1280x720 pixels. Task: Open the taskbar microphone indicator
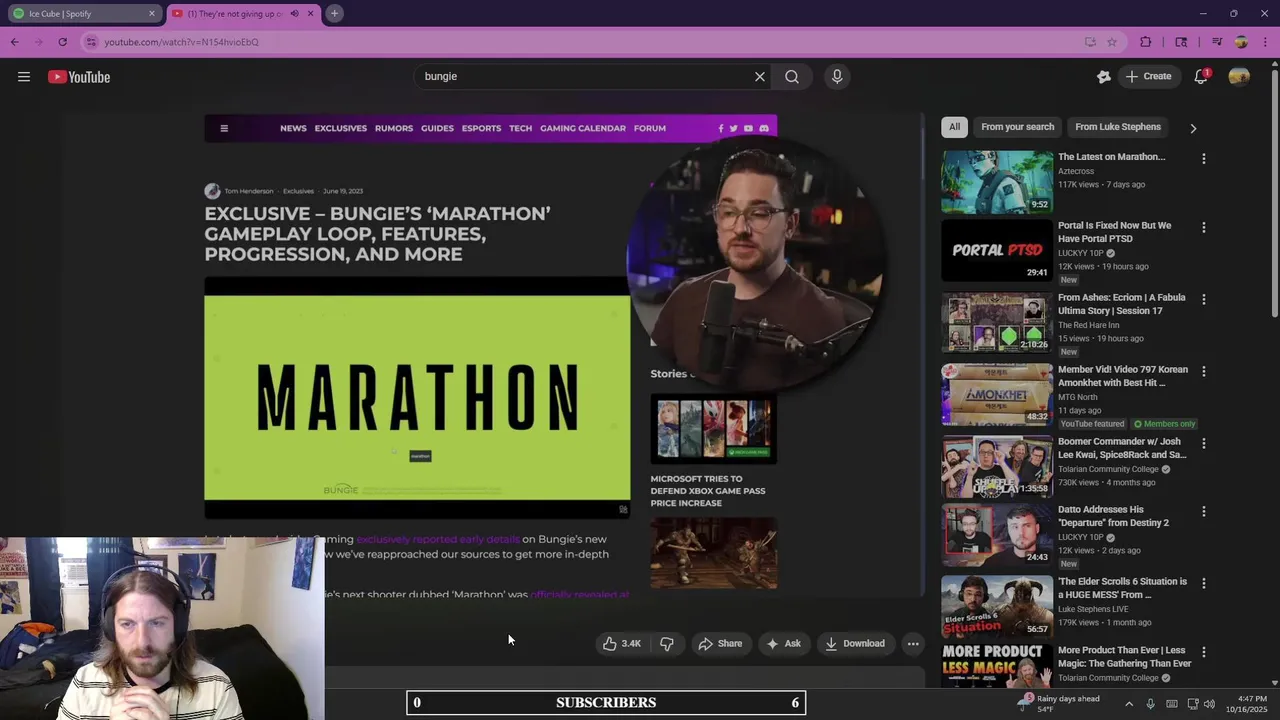click(x=1151, y=704)
